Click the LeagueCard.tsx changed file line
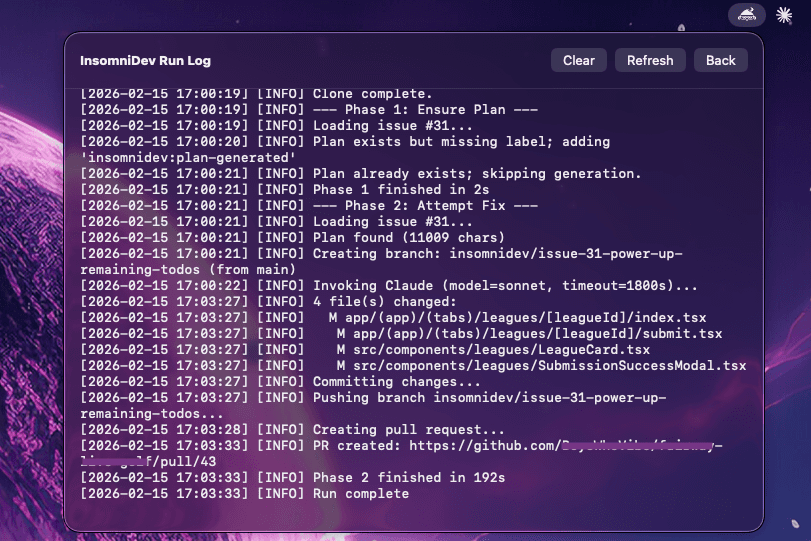The width and height of the screenshot is (811, 541). (492, 350)
